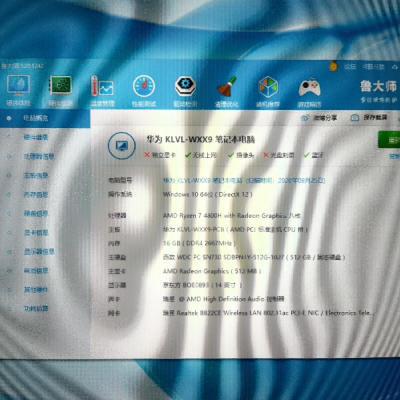Open the 论坛 forum link

[350, 67]
